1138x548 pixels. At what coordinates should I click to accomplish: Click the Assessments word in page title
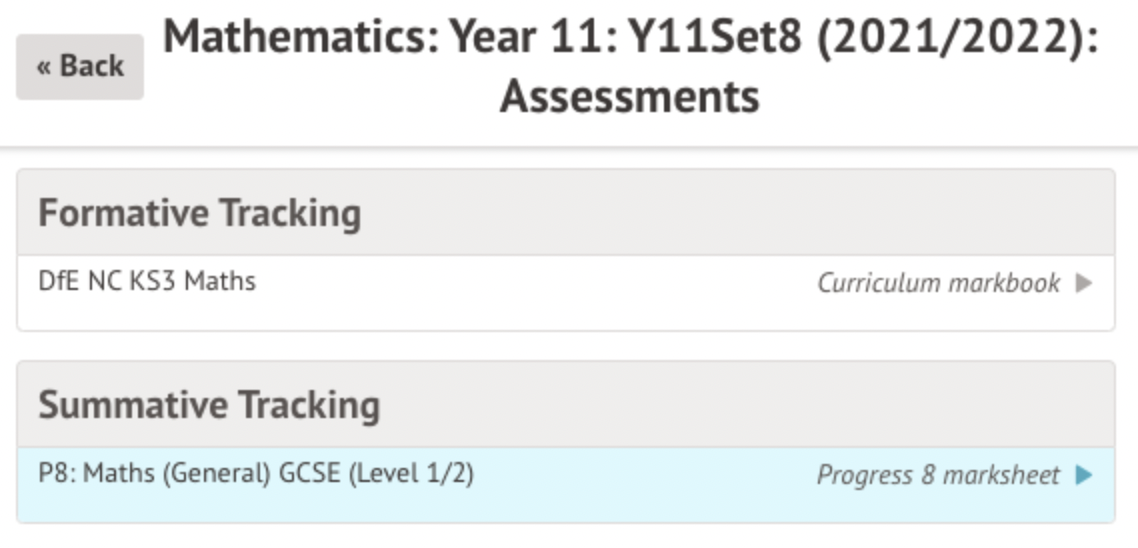point(630,98)
